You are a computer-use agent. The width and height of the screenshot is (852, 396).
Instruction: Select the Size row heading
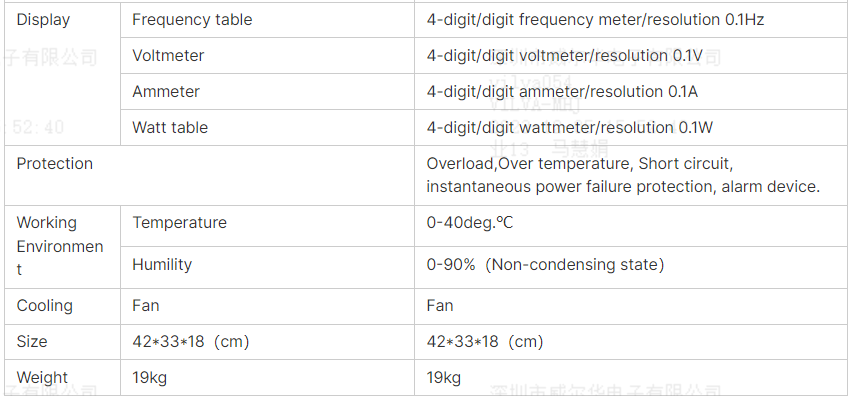coord(32,341)
